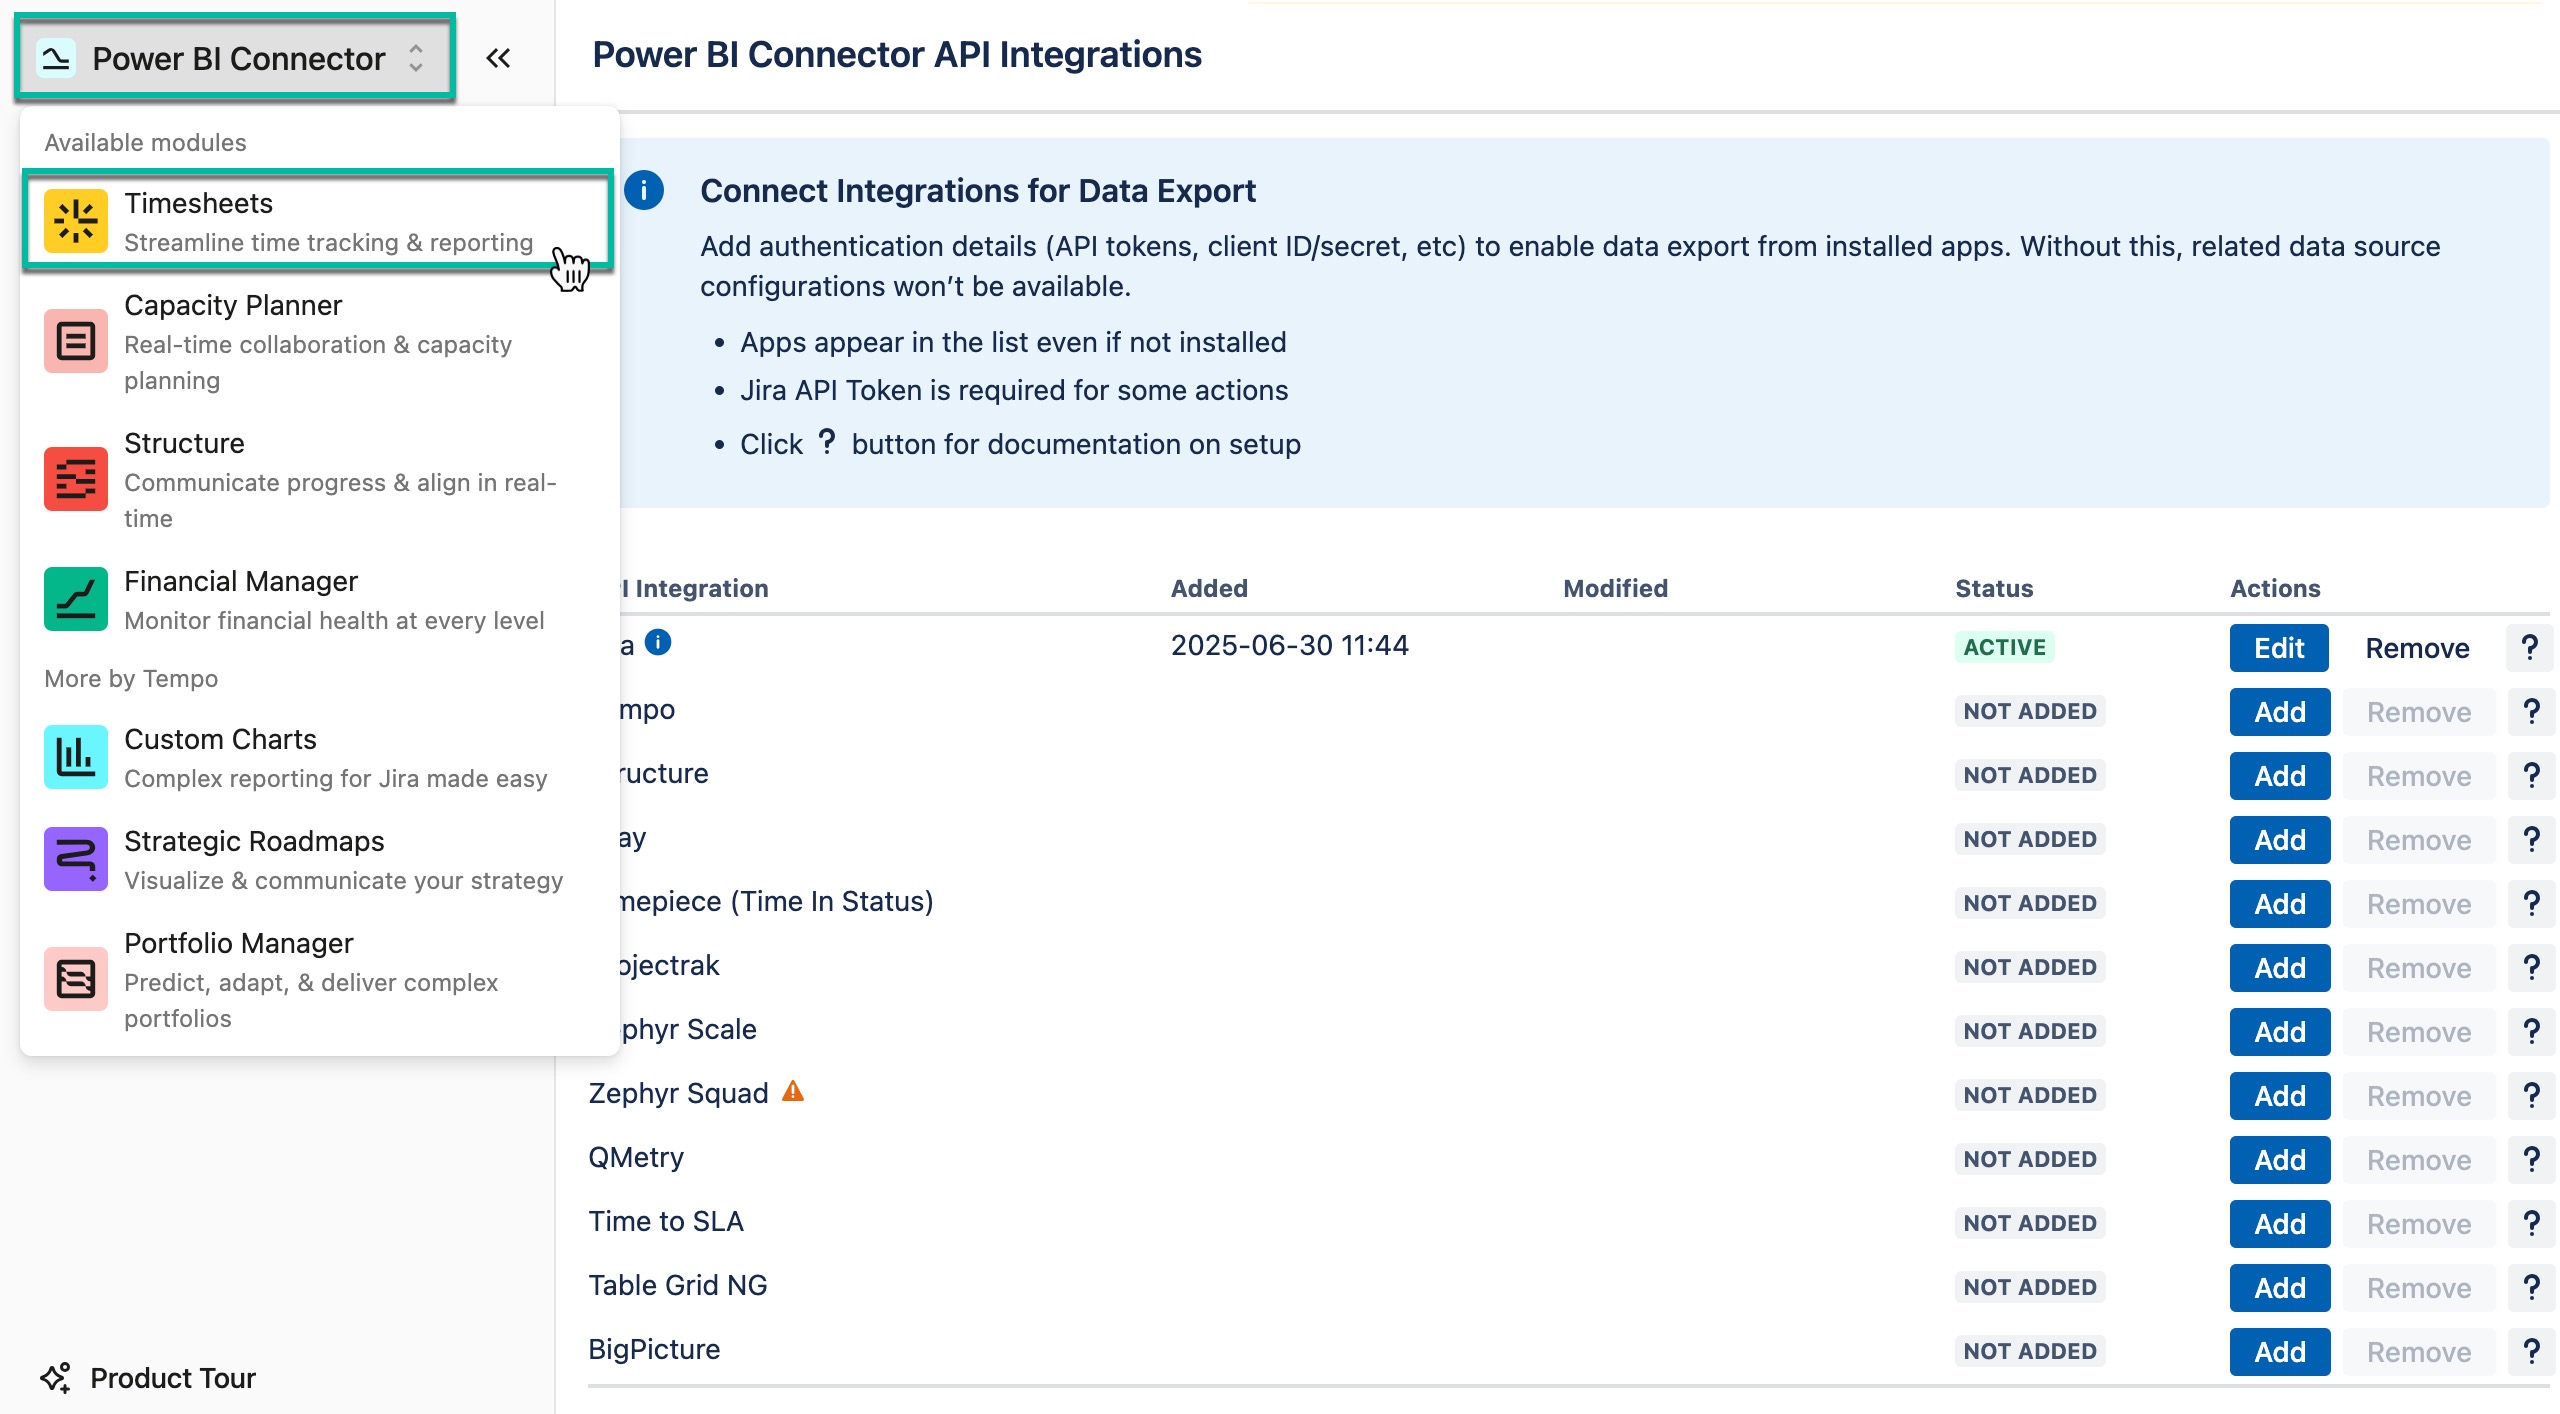Select the yellow Timesheets module icon
The height and width of the screenshot is (1414, 2560).
(75, 221)
